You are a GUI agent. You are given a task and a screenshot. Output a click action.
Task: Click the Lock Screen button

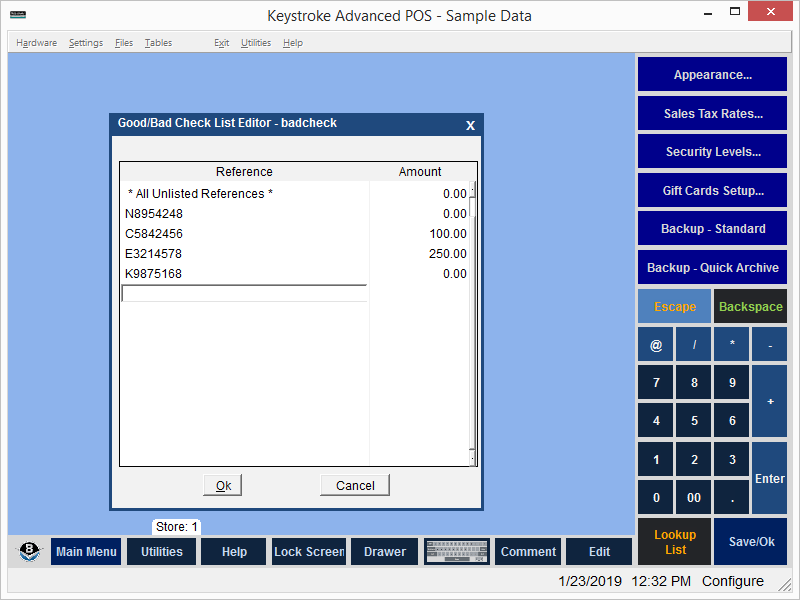pyautogui.click(x=309, y=552)
